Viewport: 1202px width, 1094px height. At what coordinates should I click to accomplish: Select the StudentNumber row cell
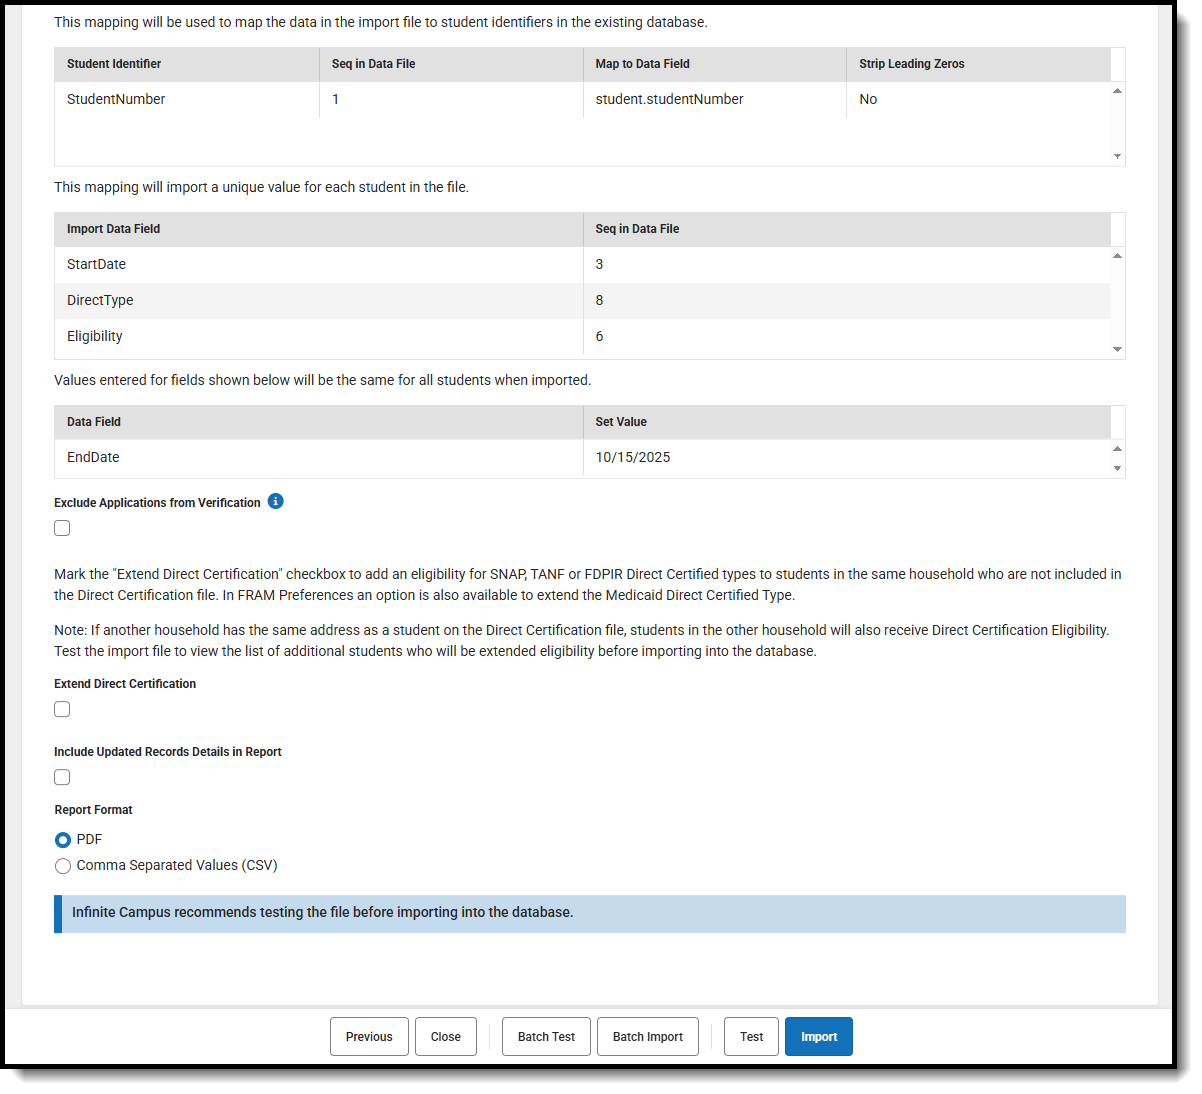click(187, 99)
